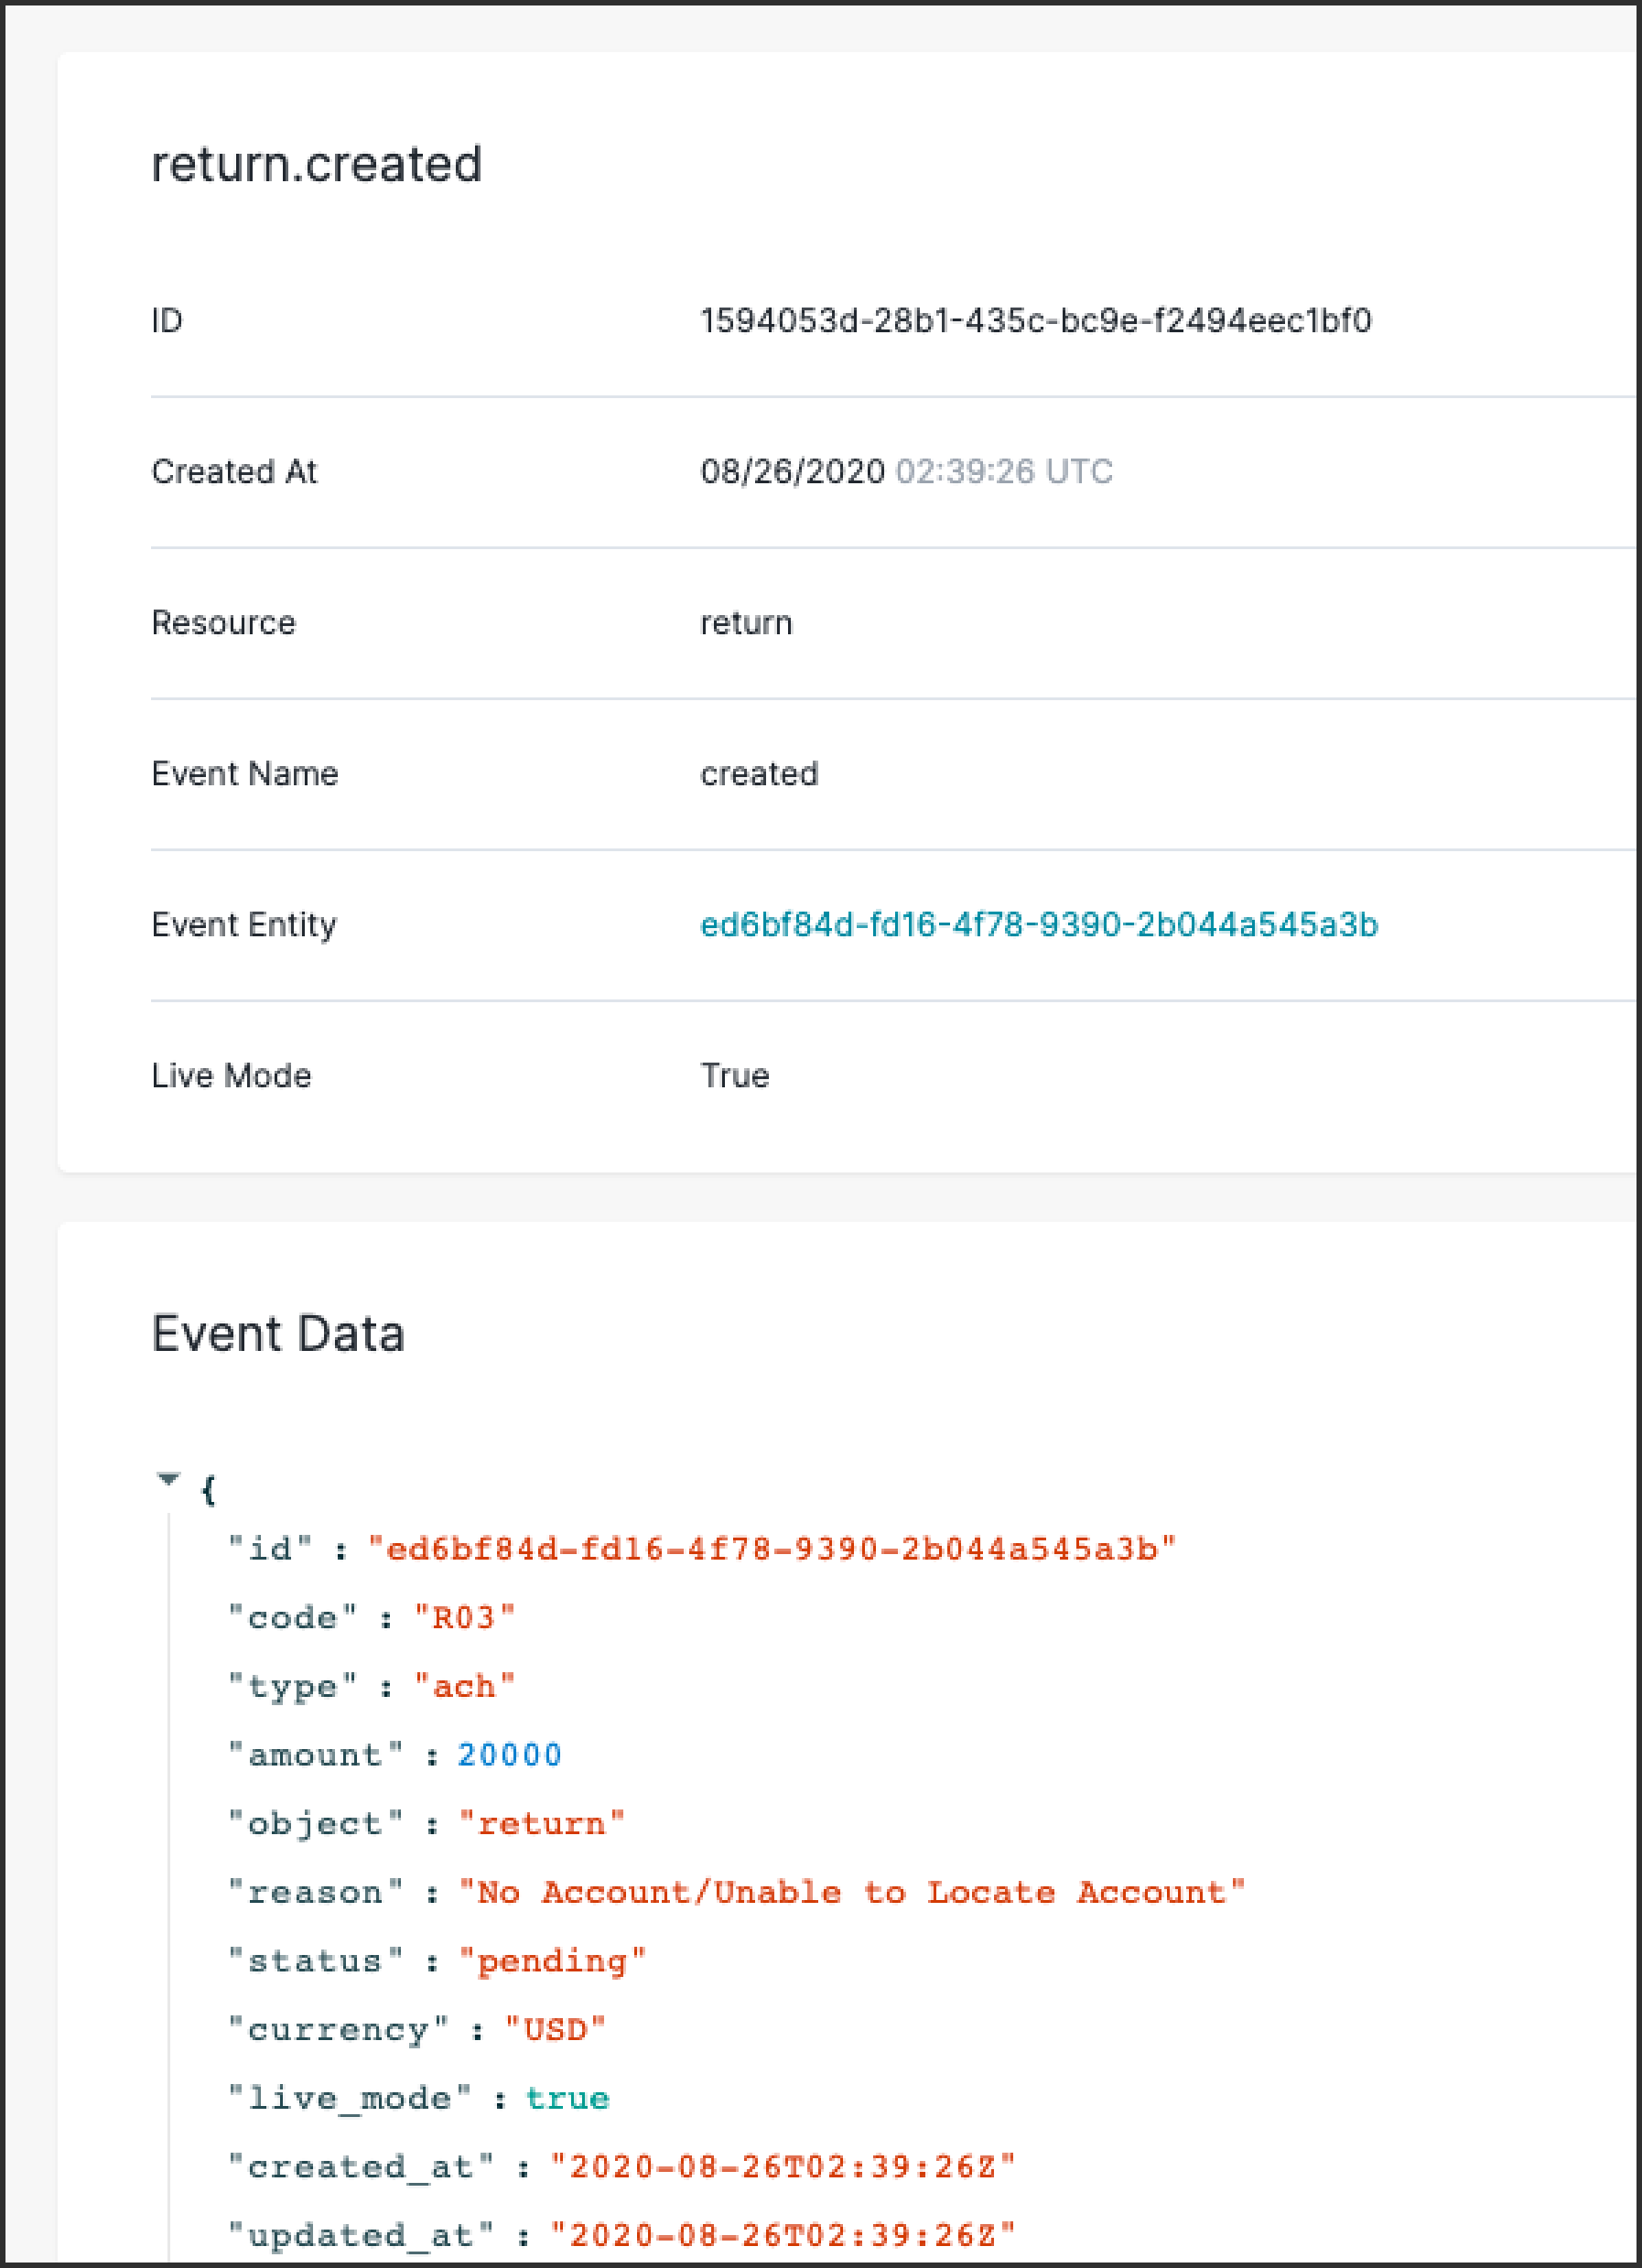Select the JSON object value "return"
Image resolution: width=1642 pixels, height=2268 pixels.
pyautogui.click(x=542, y=1824)
